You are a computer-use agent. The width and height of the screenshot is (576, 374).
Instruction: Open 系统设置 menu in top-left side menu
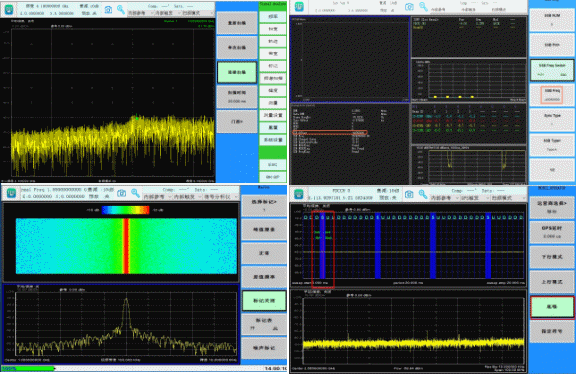[x=273, y=140]
